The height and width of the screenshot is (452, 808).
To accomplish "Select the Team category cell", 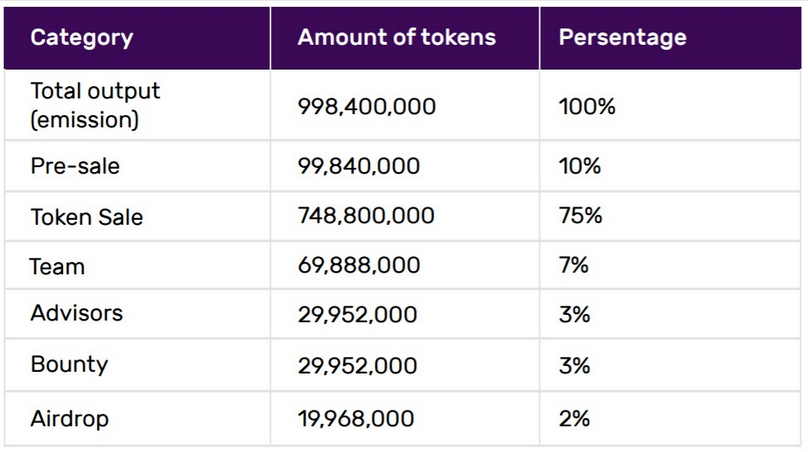I will click(57, 267).
